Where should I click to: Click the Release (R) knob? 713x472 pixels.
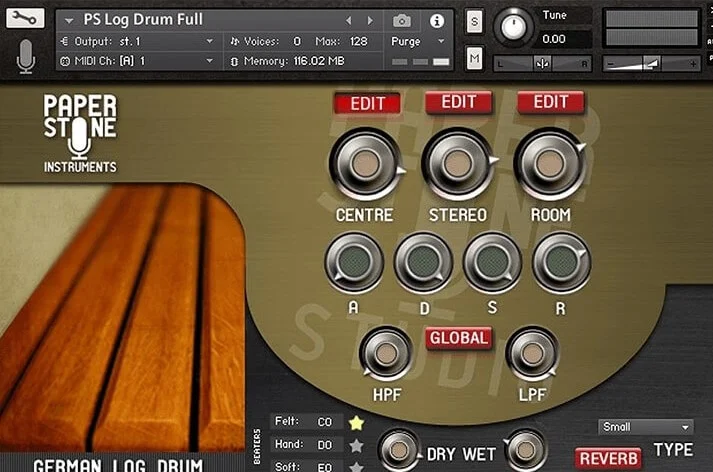[x=562, y=262]
